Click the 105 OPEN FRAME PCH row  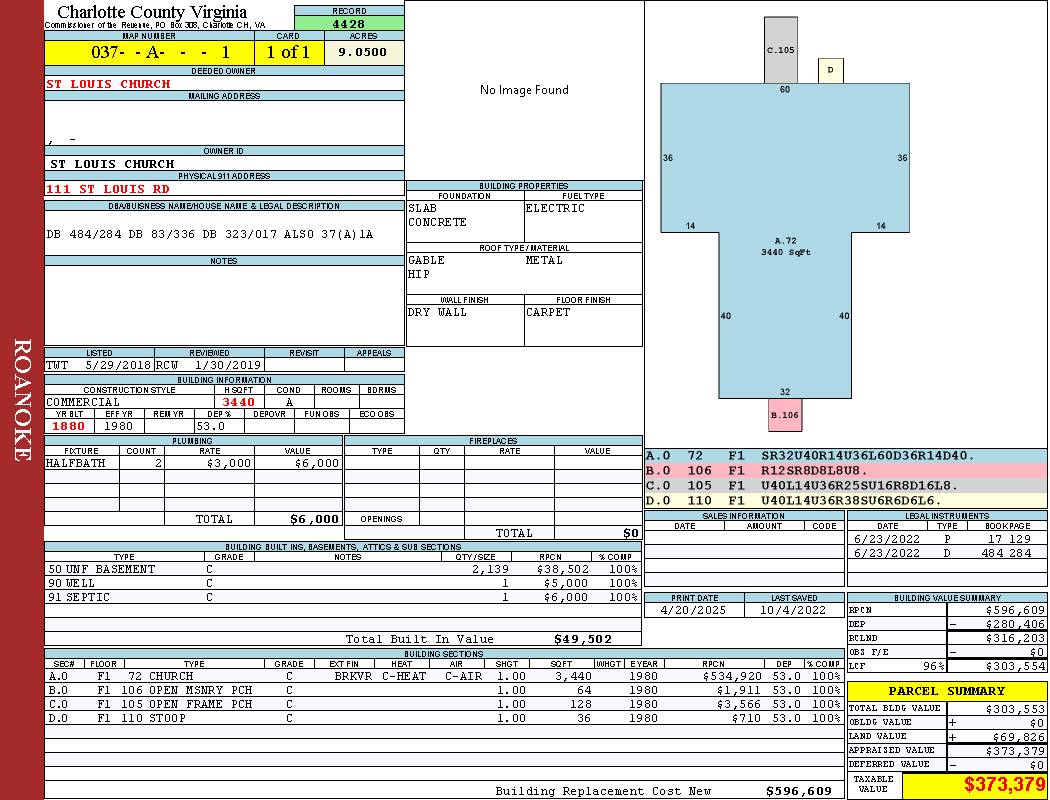[444, 704]
